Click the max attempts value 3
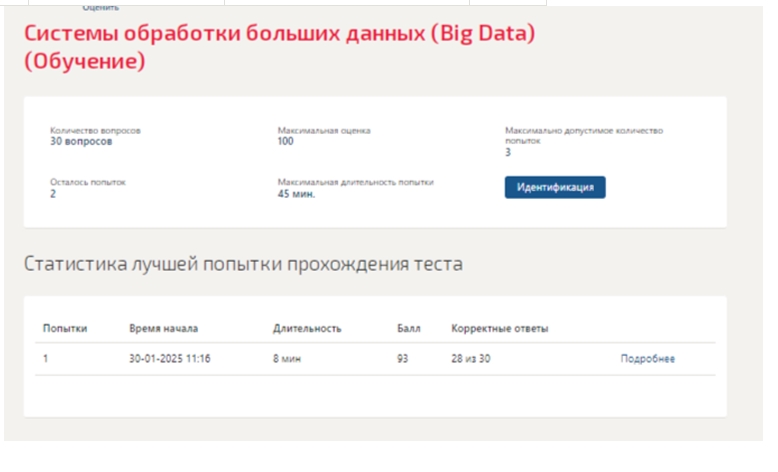 pos(508,152)
